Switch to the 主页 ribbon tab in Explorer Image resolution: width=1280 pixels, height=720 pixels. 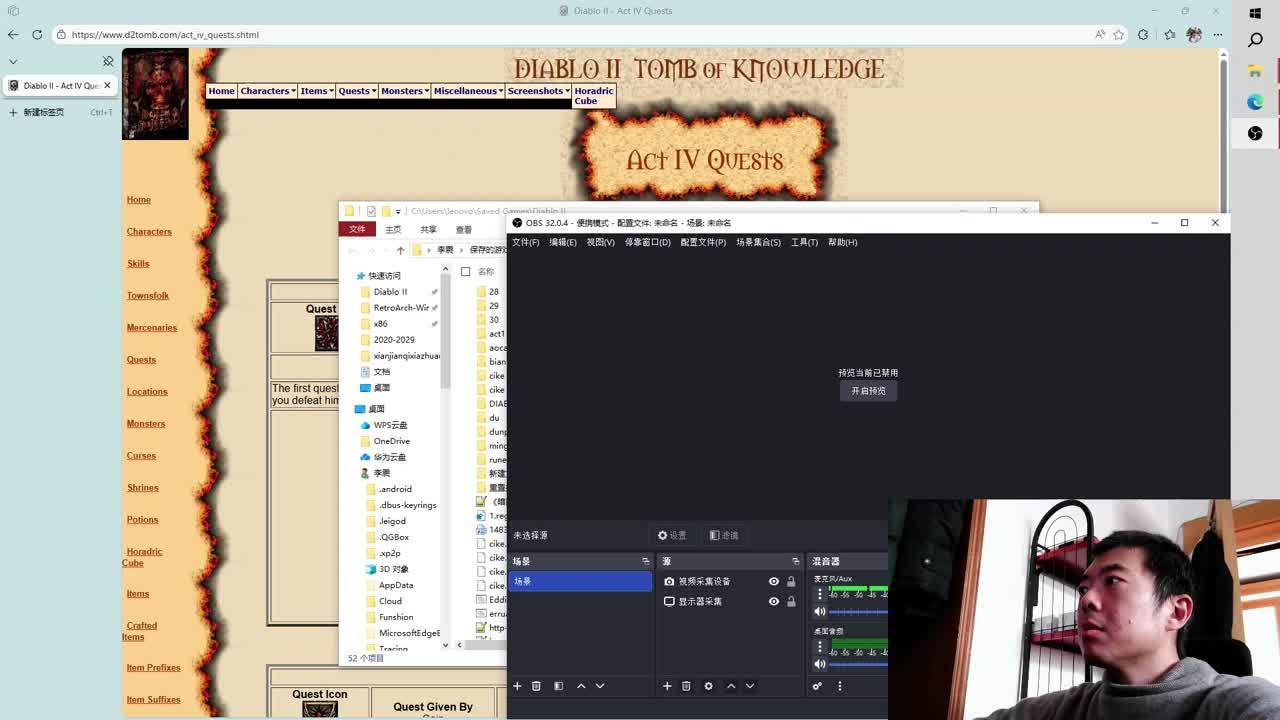(393, 229)
